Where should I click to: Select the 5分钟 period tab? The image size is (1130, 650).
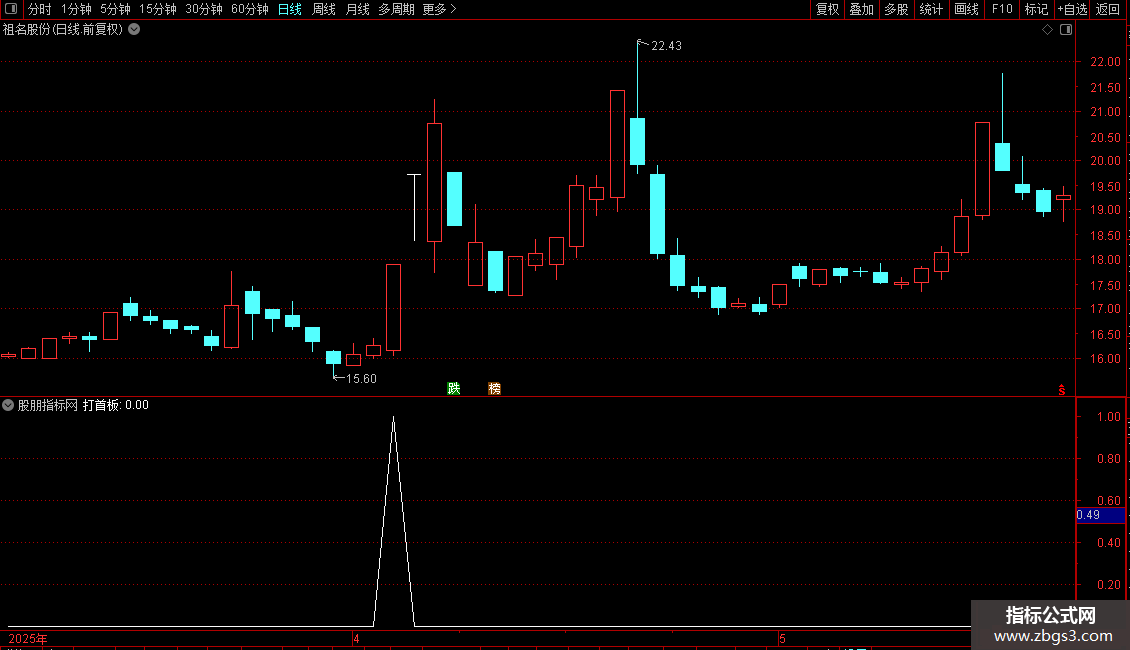coord(115,9)
